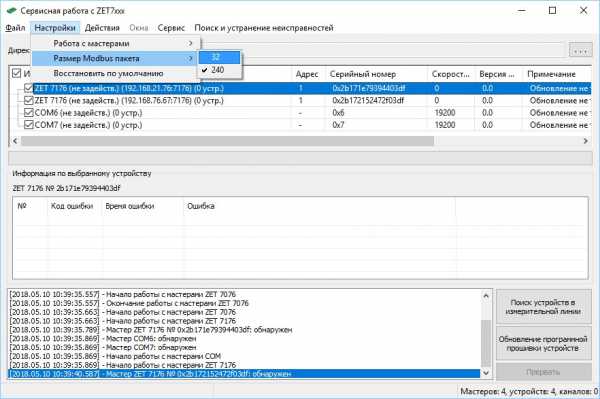Sort by Версия column header

497,74
